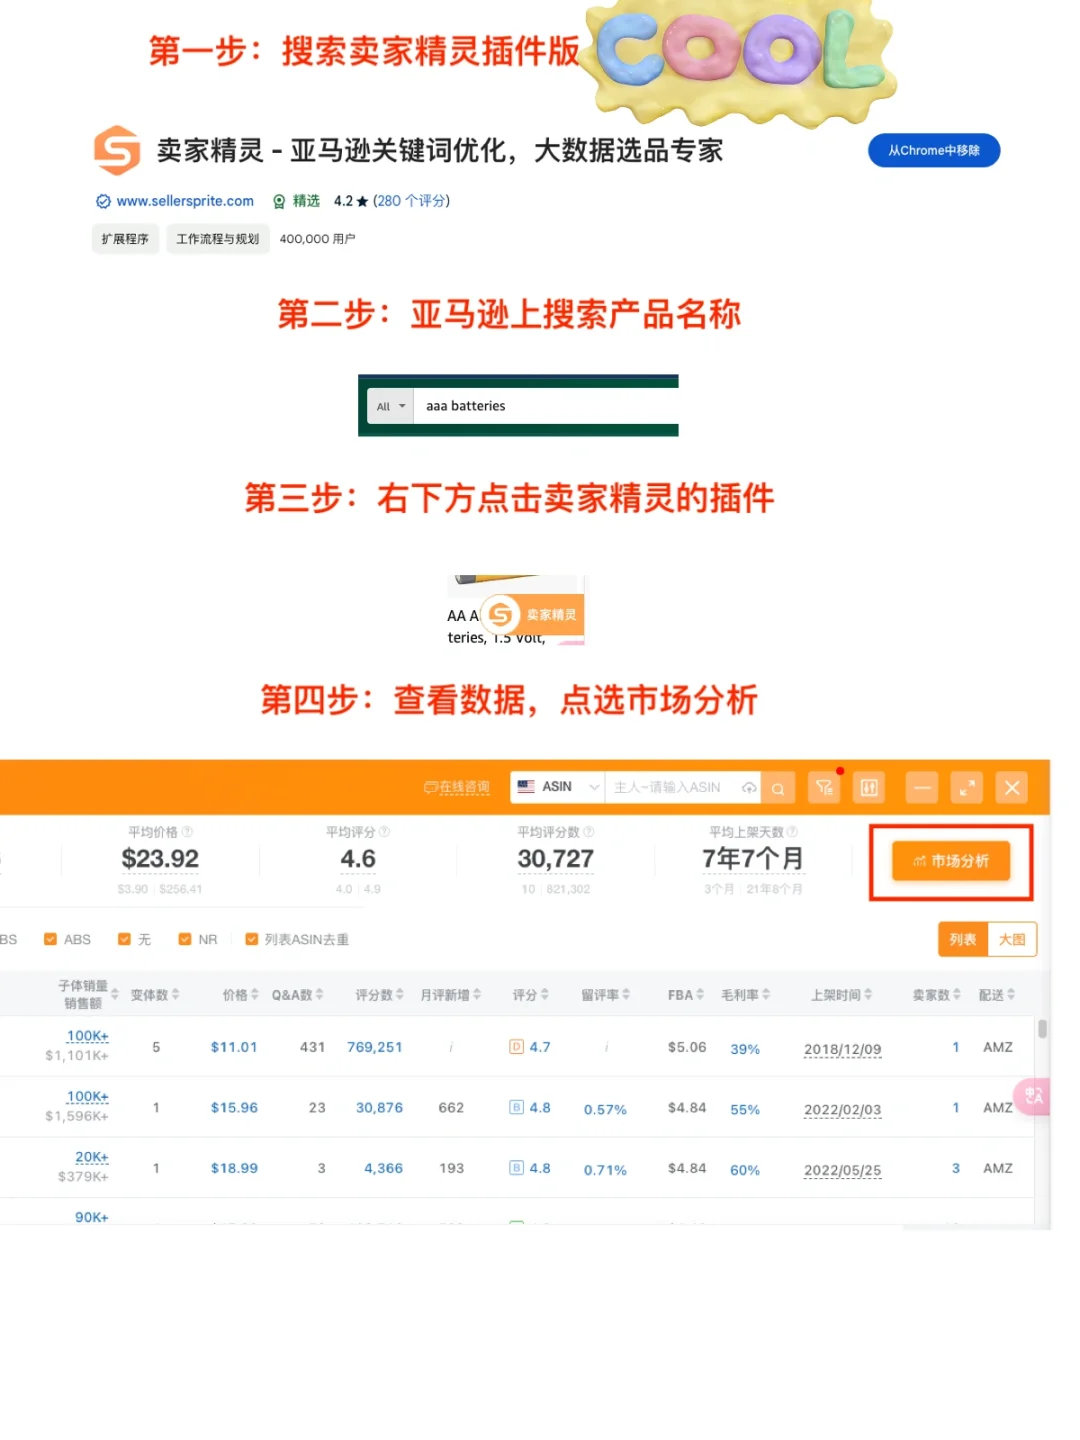The image size is (1080, 1440).
Task: Expand the SellerSprite panel to fullscreen
Action: click(x=967, y=788)
